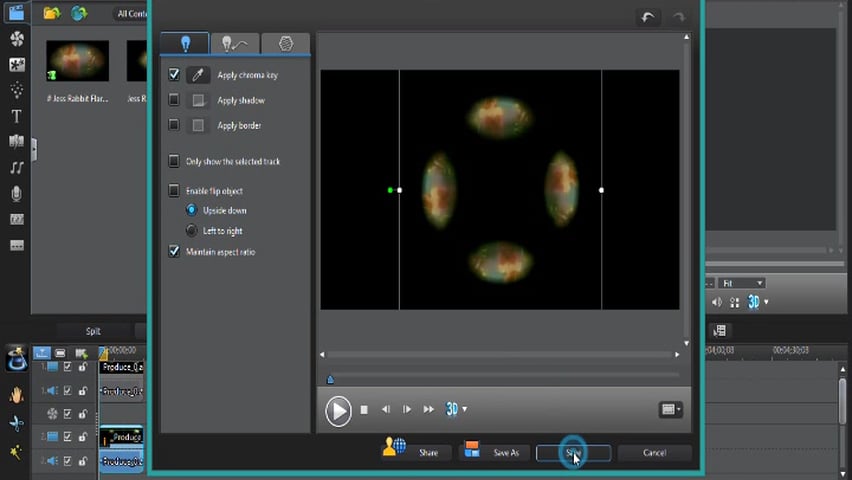The height and width of the screenshot is (480, 852).
Task: Click the Cancel button
Action: (654, 452)
